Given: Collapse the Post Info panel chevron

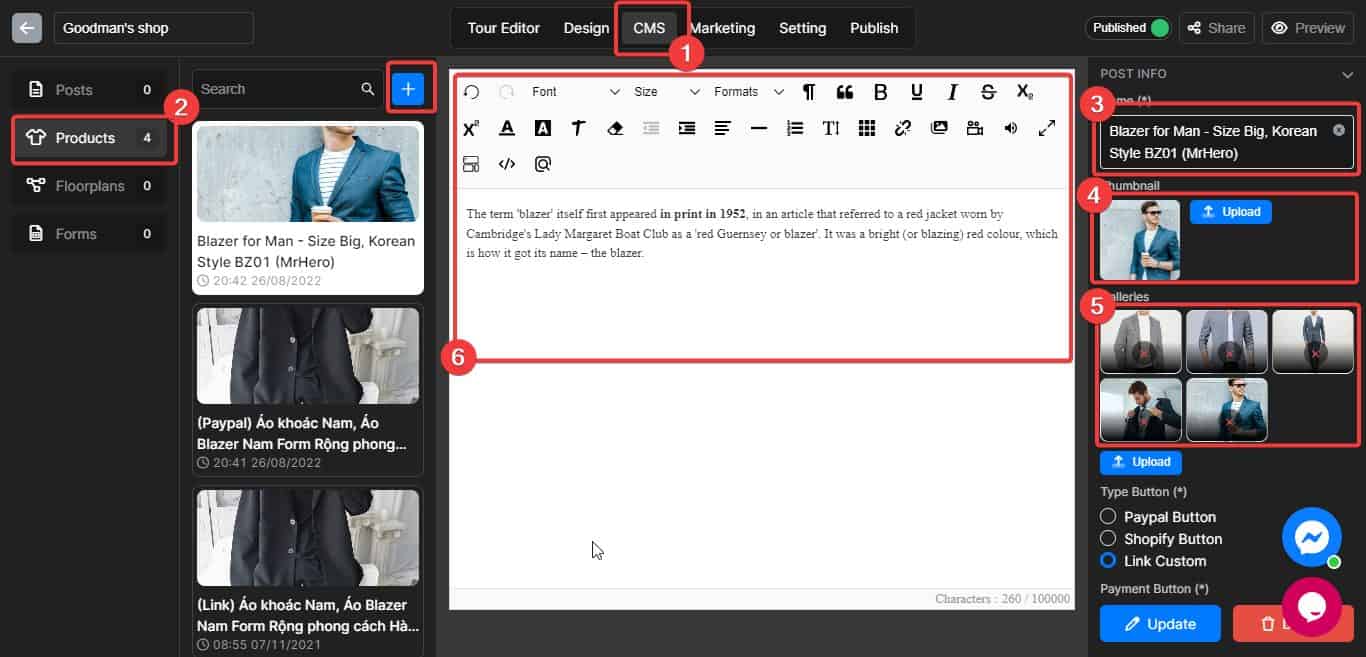Looking at the screenshot, I should (1348, 74).
